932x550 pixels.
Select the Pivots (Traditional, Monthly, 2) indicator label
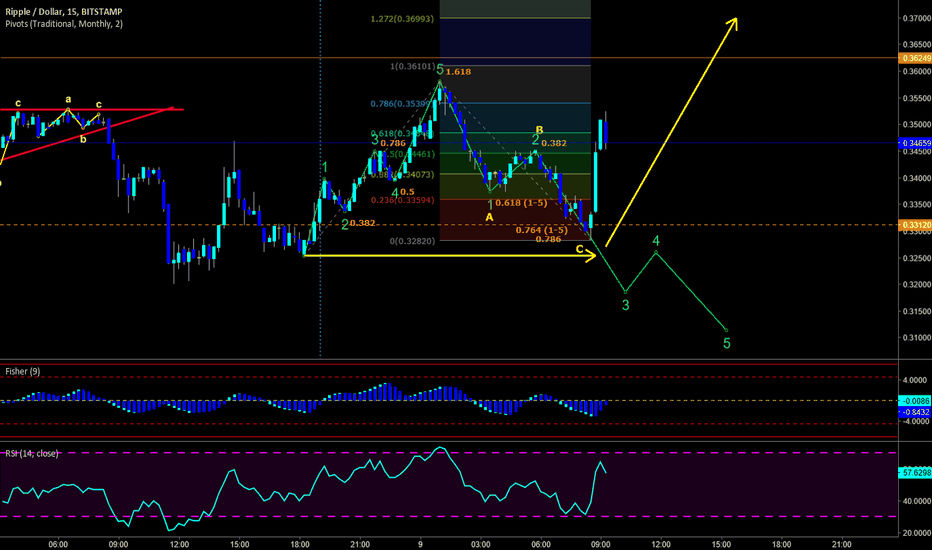click(x=64, y=24)
